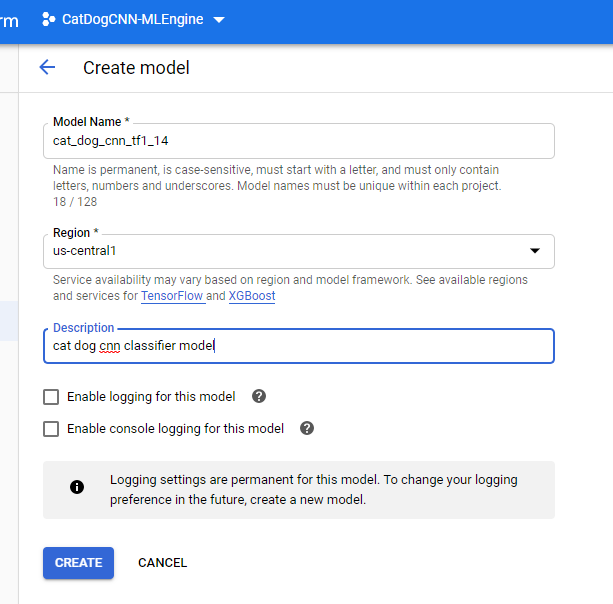The width and height of the screenshot is (613, 604).
Task: Tick Enable console logging for this model
Action: [51, 429]
